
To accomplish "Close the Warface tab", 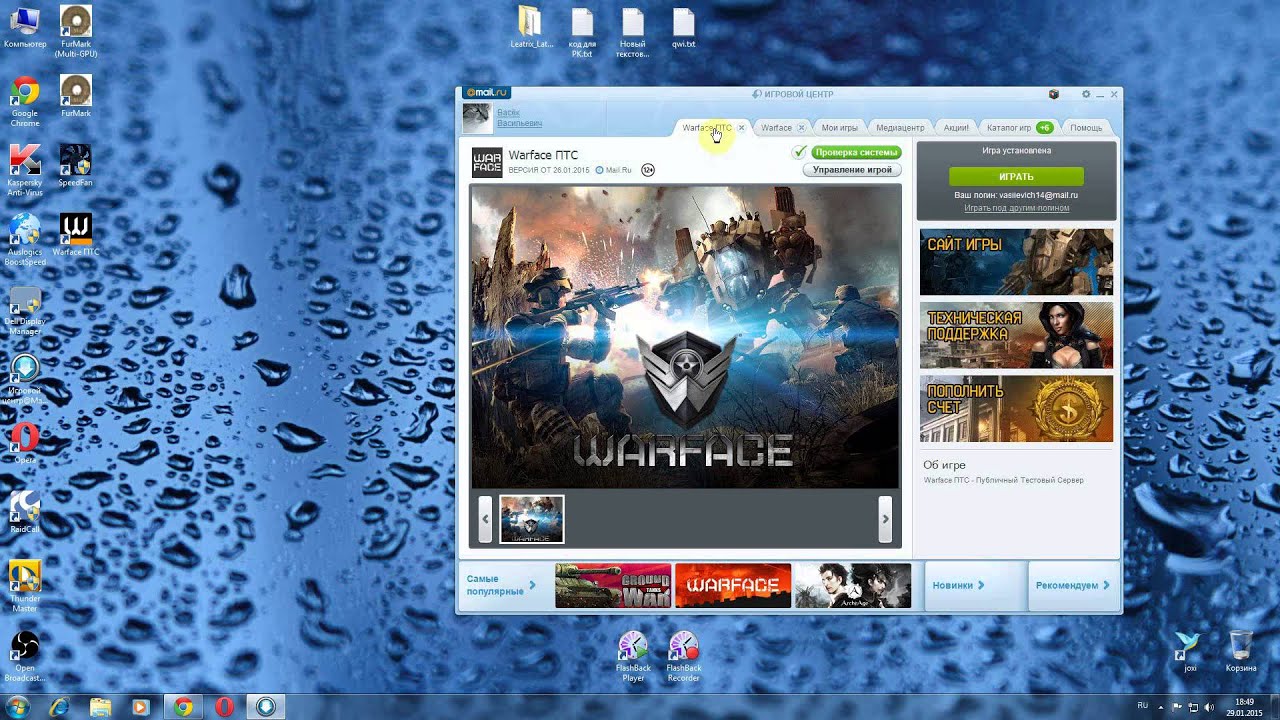I will 801,128.
